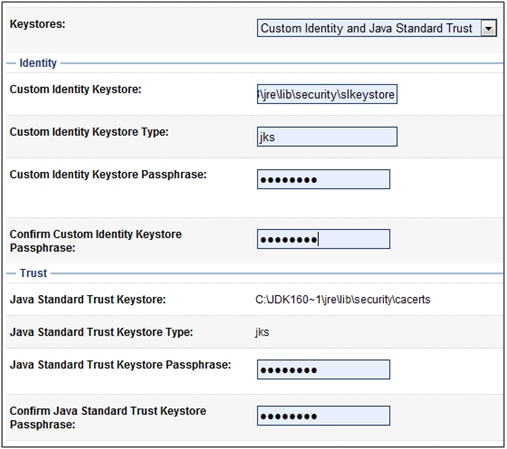Focus the Java Standard Trust Keystore Passphrase field
507x449 pixels.
point(323,369)
